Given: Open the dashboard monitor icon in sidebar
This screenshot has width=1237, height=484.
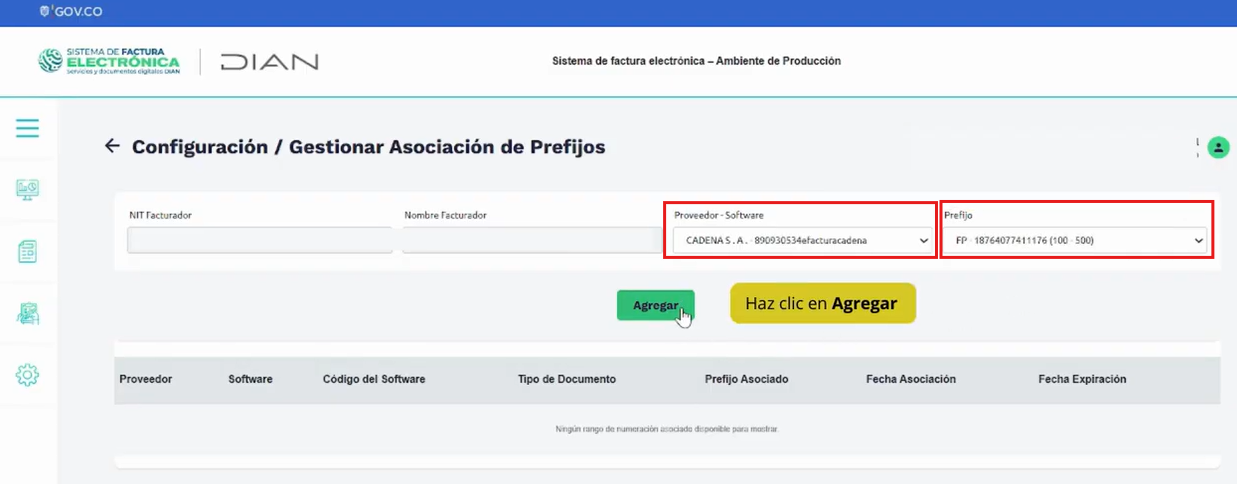Looking at the screenshot, I should coord(27,189).
